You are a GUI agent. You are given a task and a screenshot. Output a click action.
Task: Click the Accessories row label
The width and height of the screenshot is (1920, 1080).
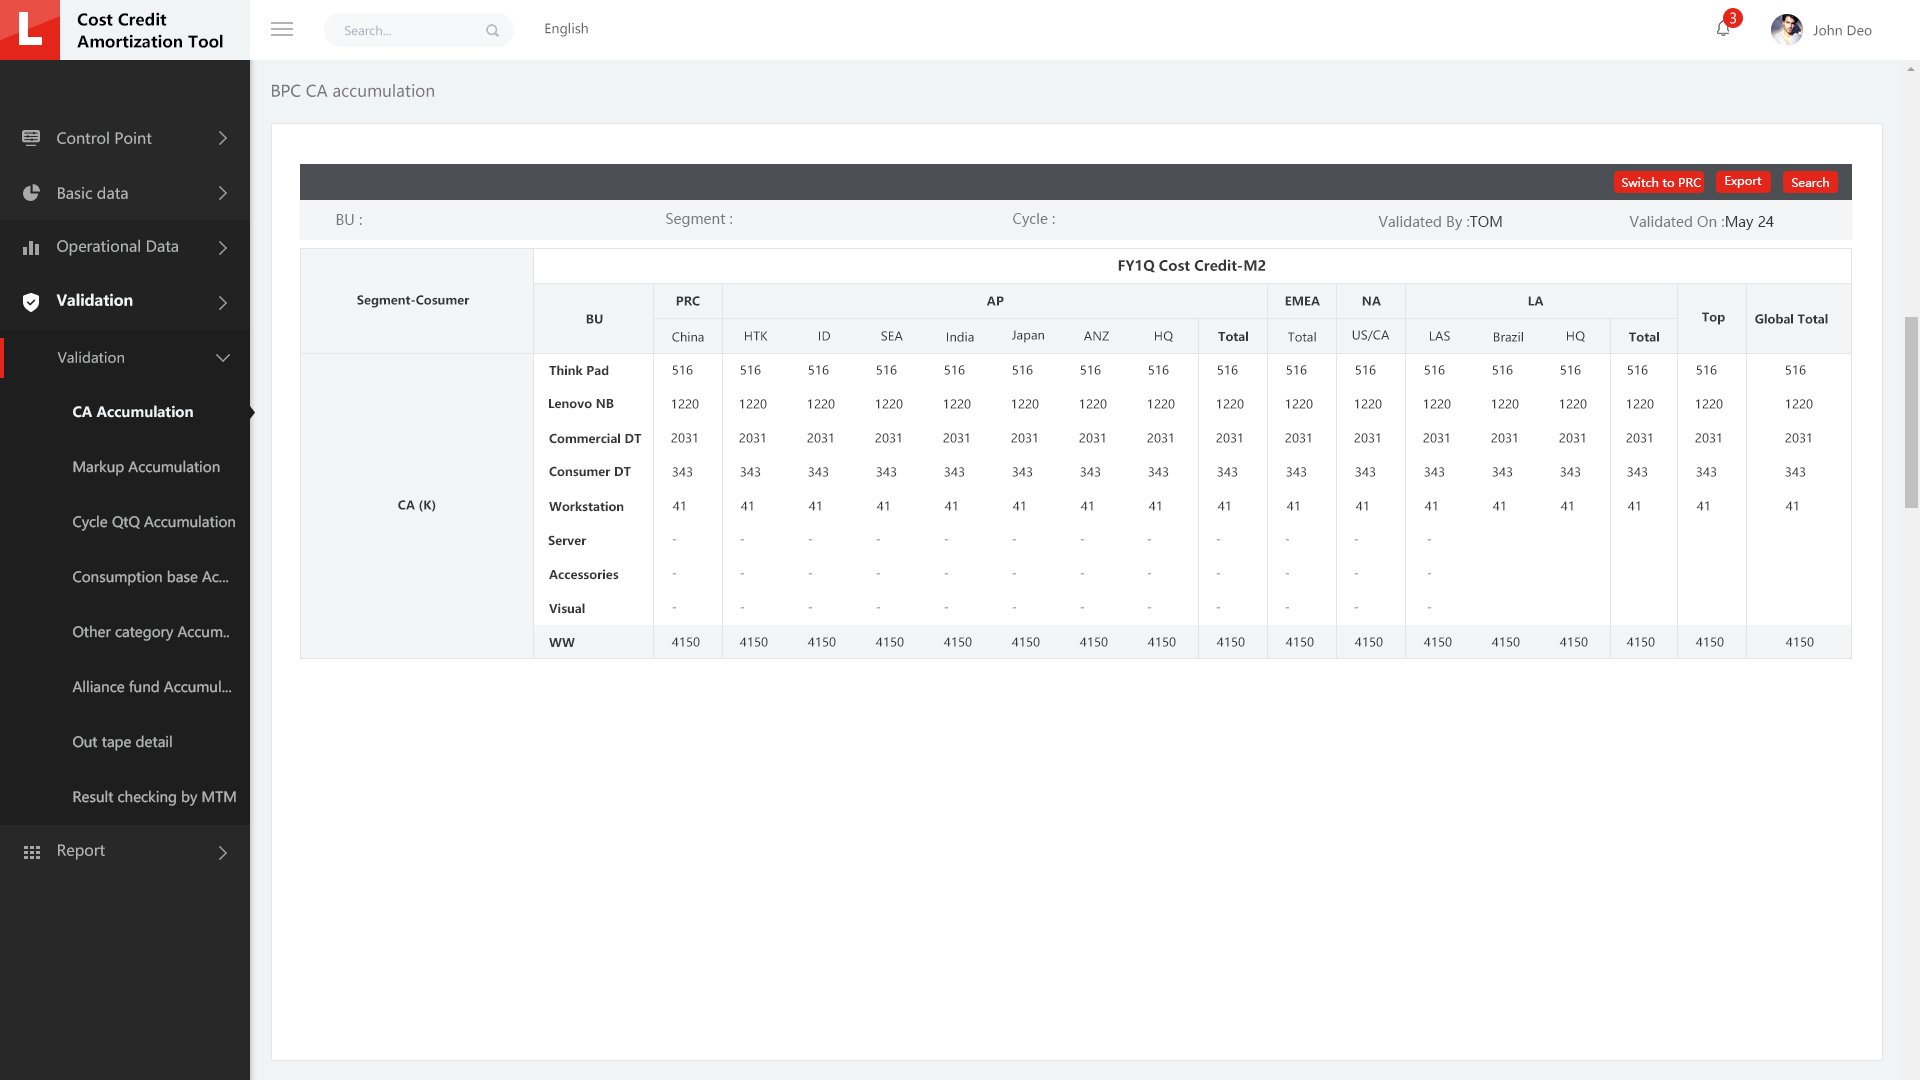583,574
